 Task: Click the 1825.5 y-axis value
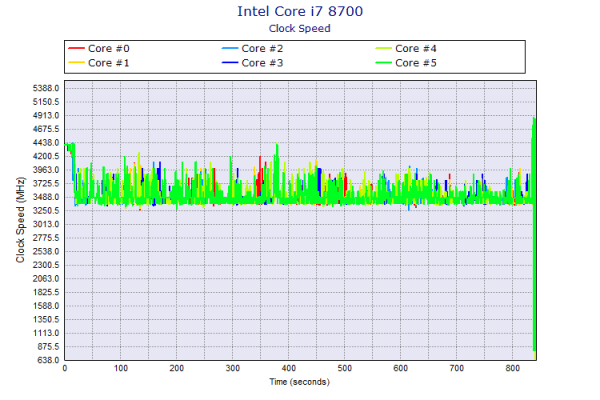tap(46, 292)
